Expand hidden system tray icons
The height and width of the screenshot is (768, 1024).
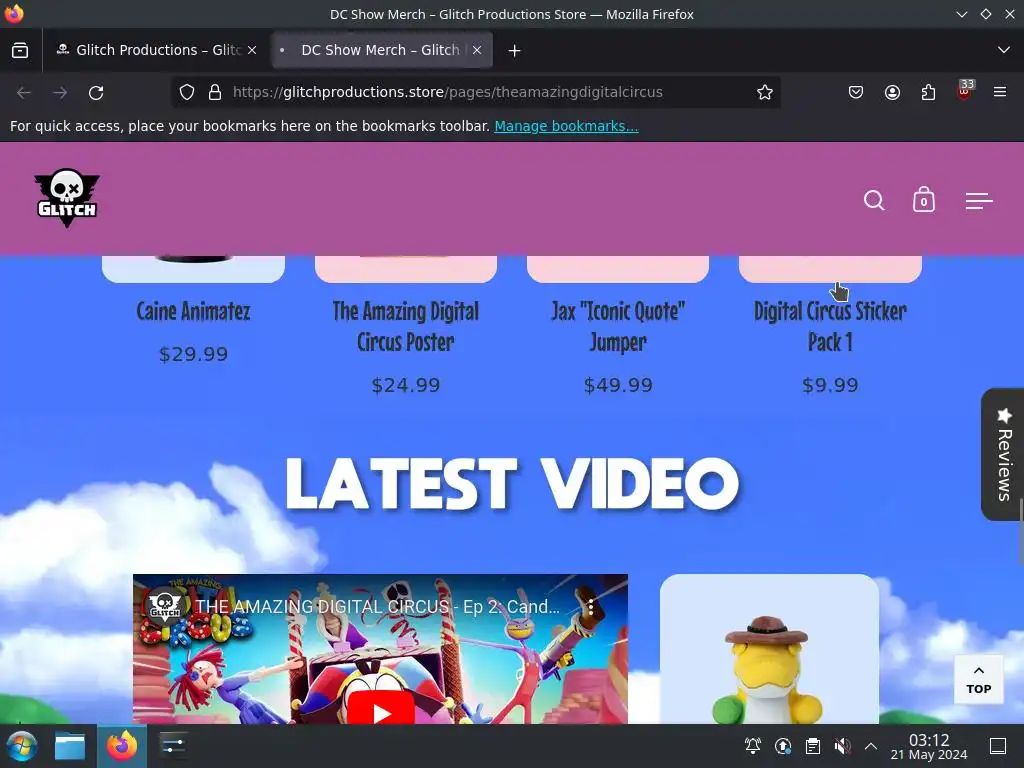pos(871,746)
